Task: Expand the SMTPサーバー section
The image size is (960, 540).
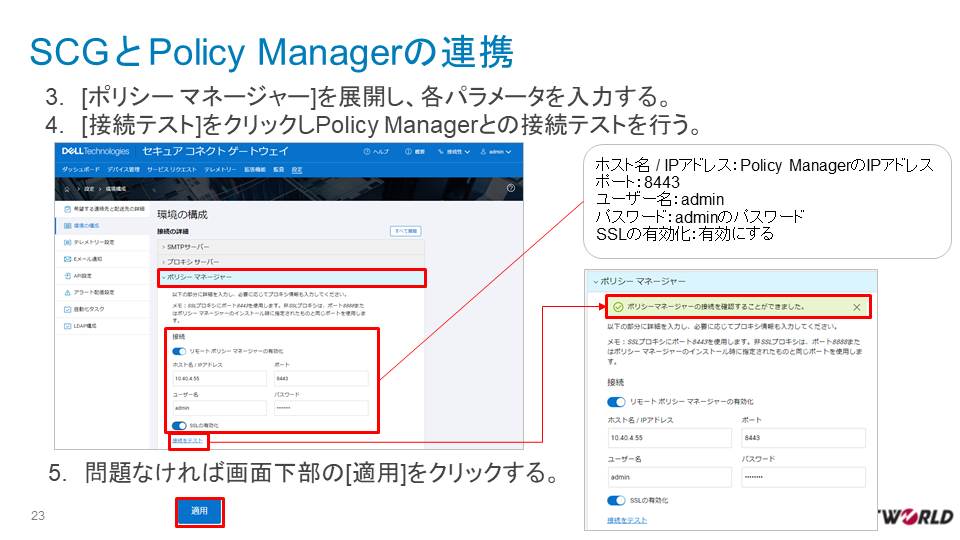Action: (291, 247)
